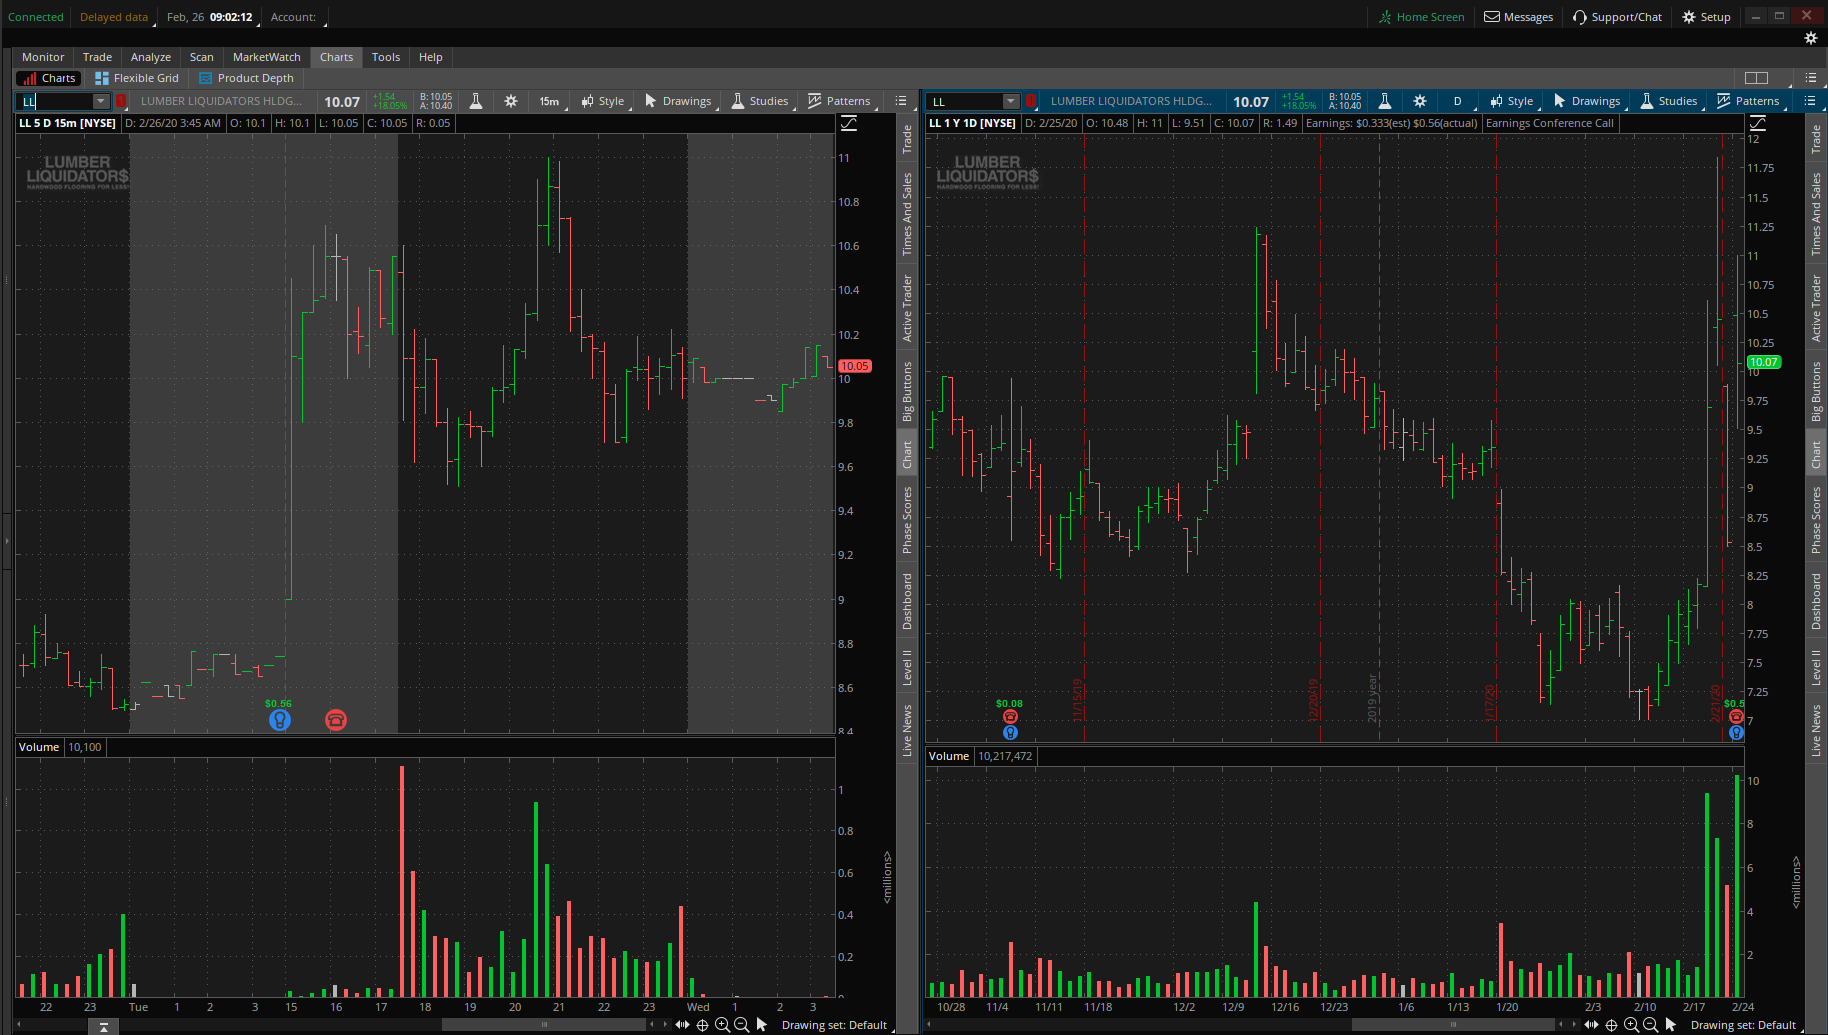The height and width of the screenshot is (1035, 1828).
Task: Open the Tools tab
Action: coord(386,57)
